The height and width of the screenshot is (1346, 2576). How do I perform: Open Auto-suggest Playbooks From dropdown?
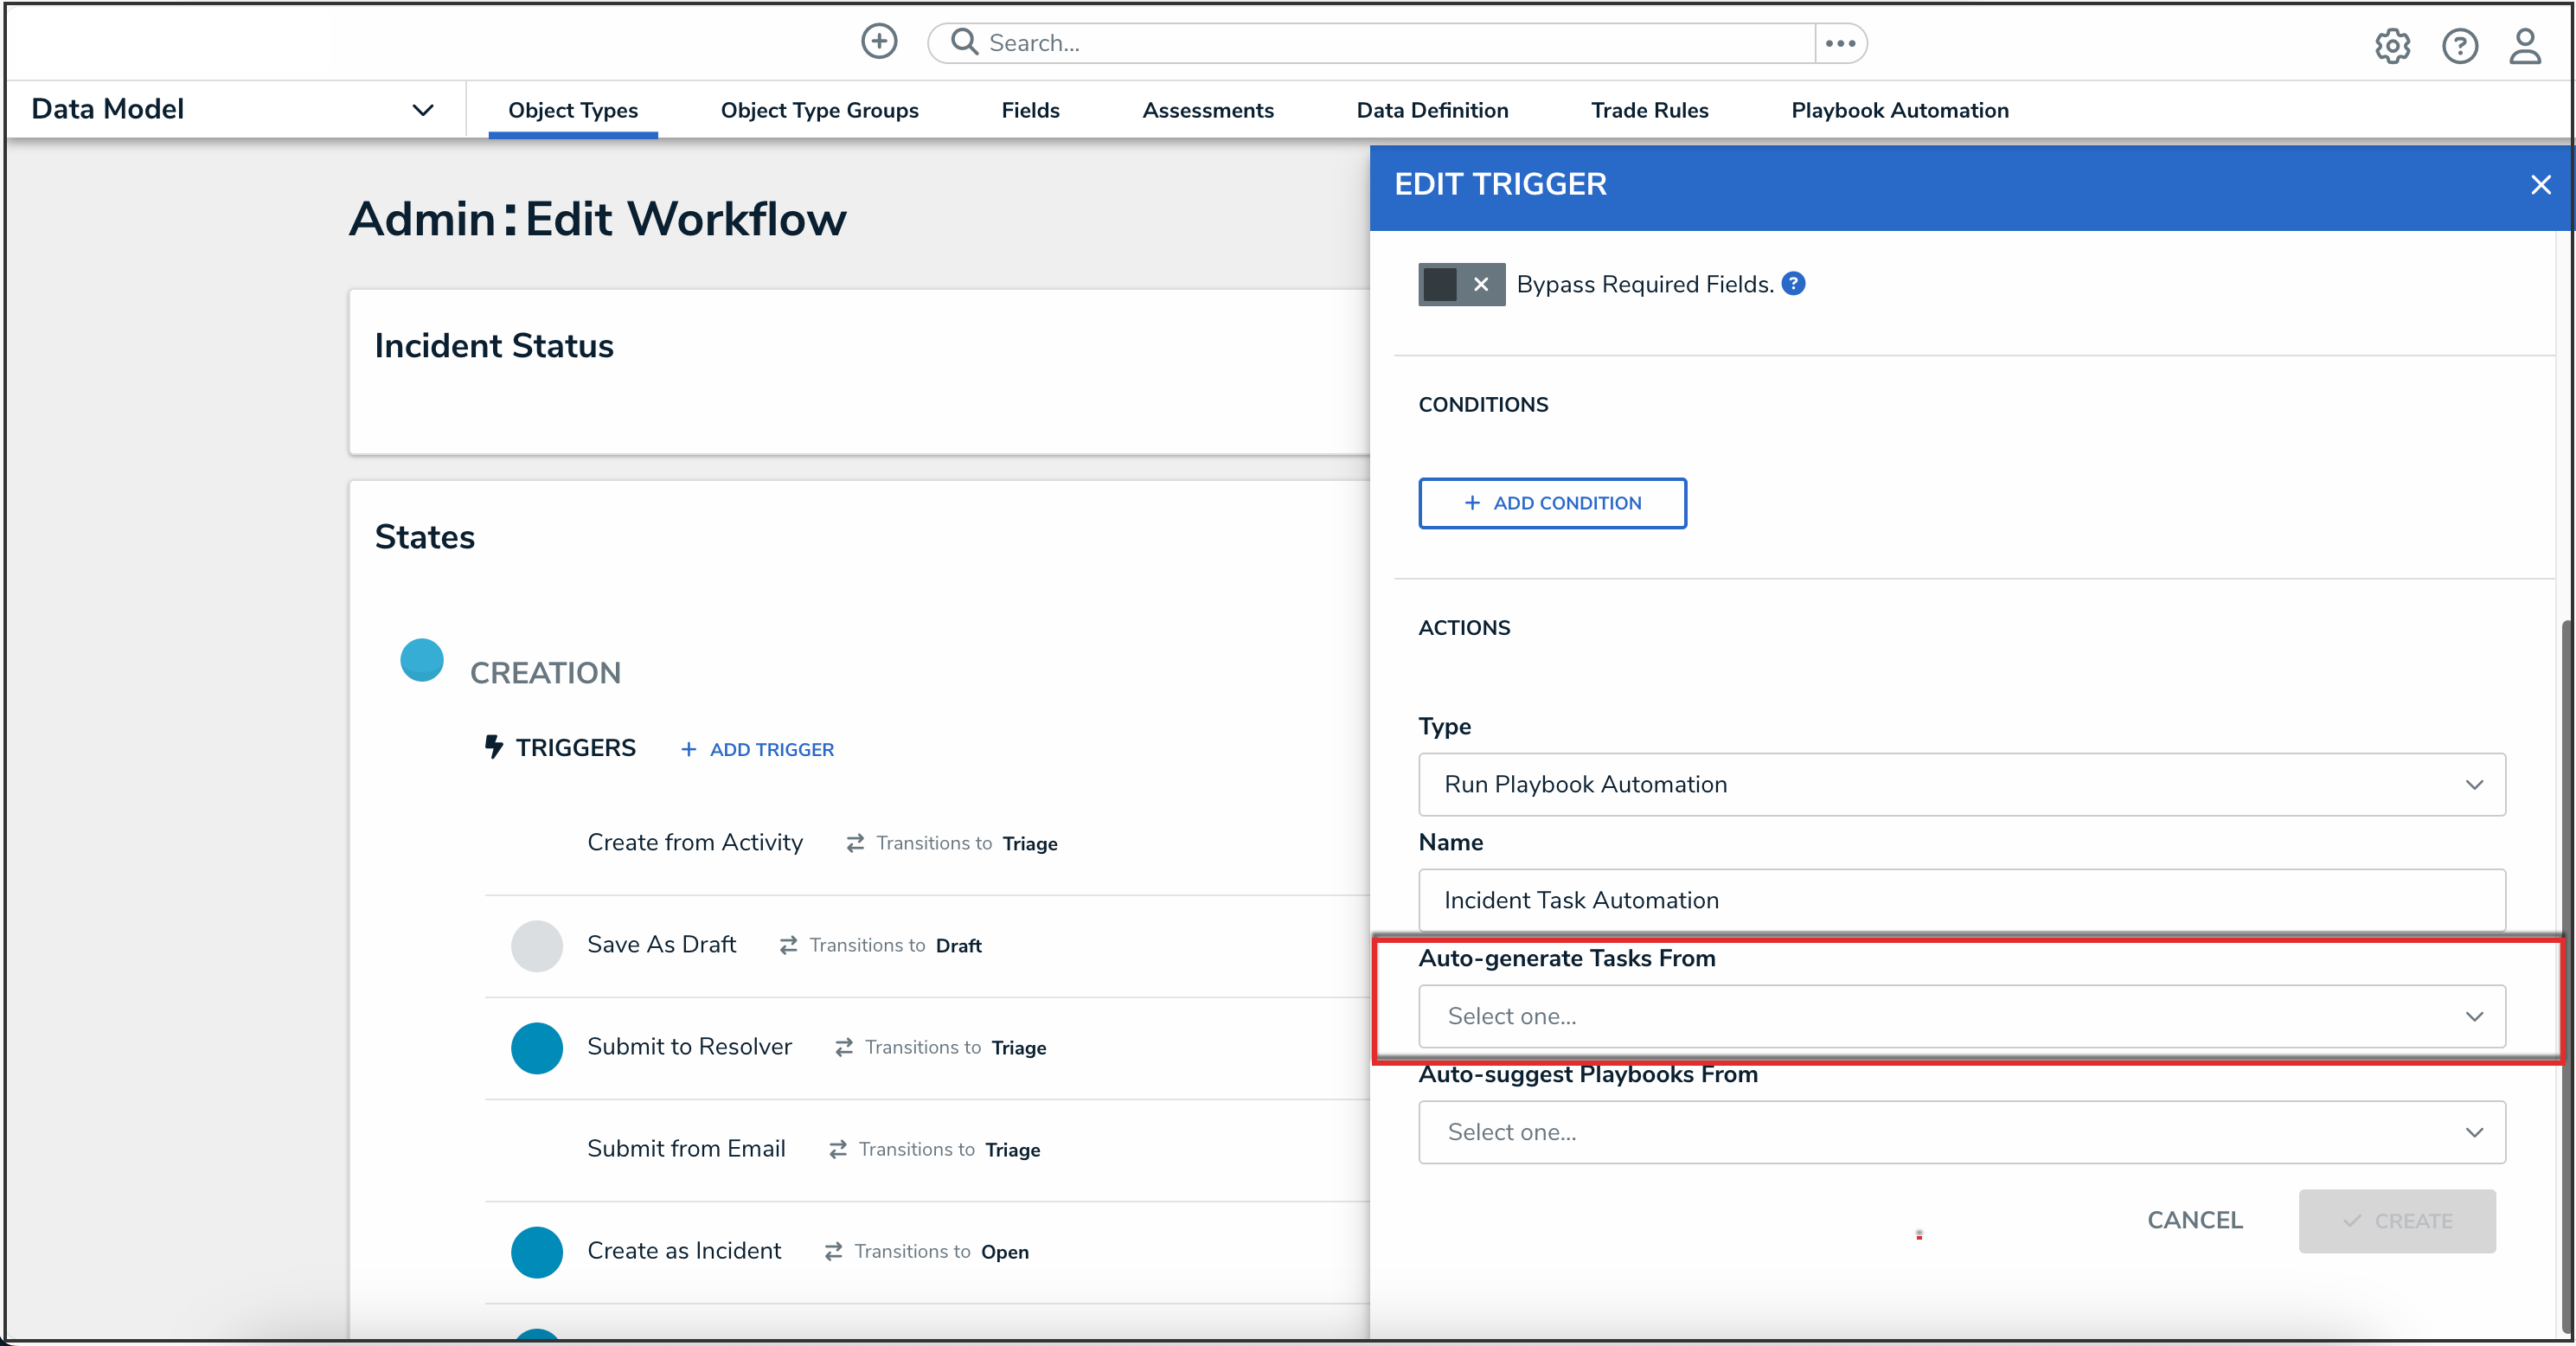click(x=1961, y=1133)
